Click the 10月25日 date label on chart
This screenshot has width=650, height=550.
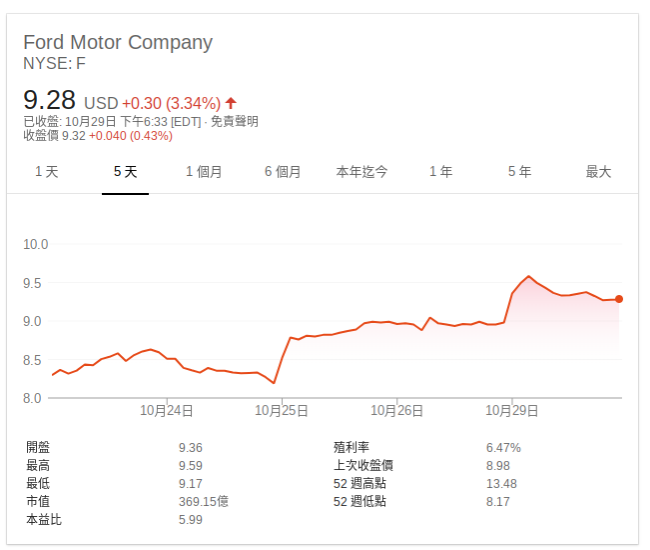pyautogui.click(x=282, y=410)
